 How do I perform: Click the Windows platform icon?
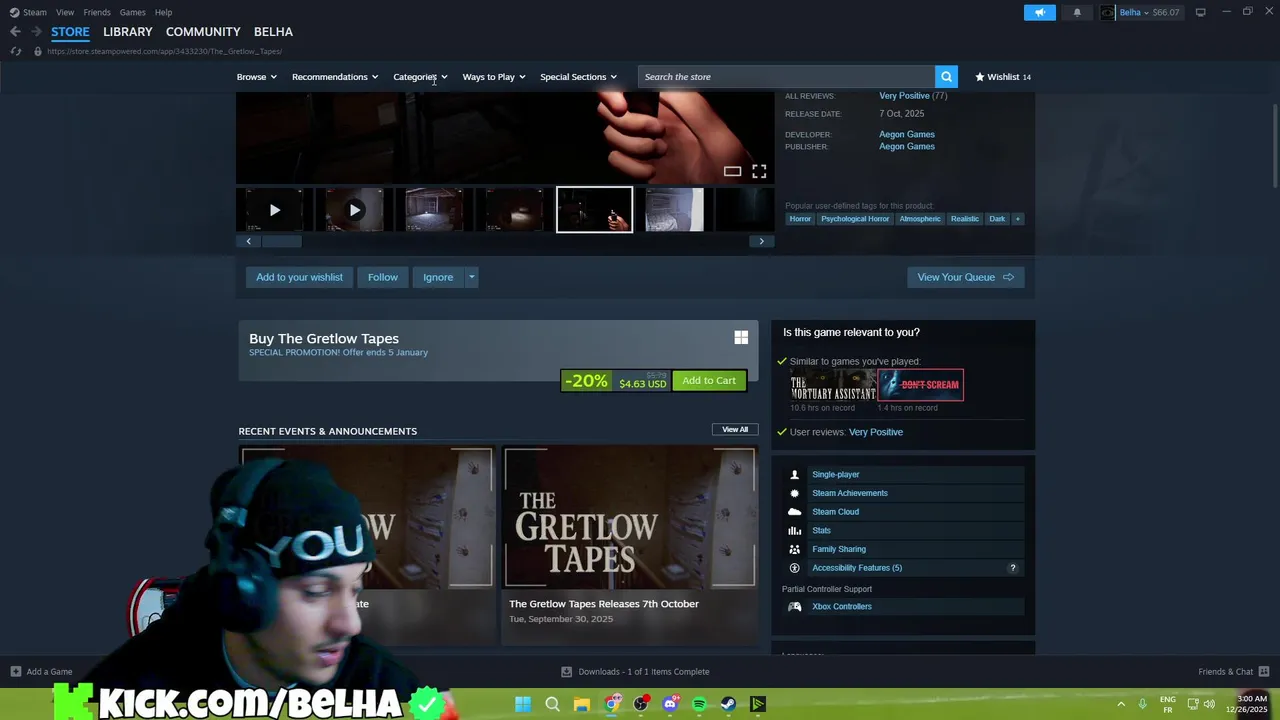point(741,338)
